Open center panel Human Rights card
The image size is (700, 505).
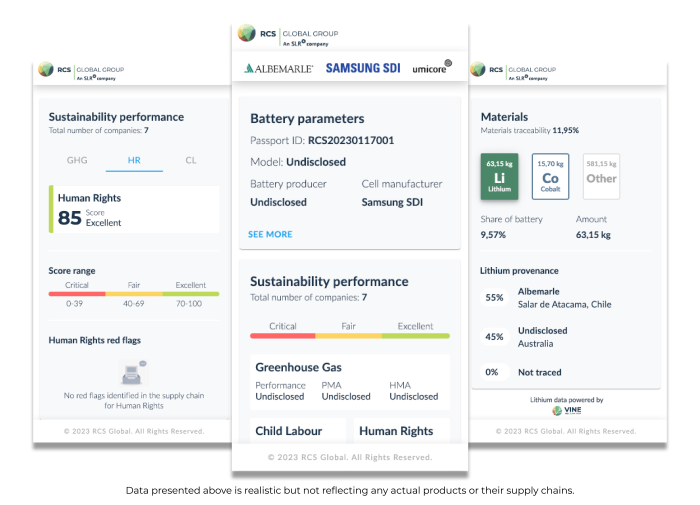coord(401,430)
